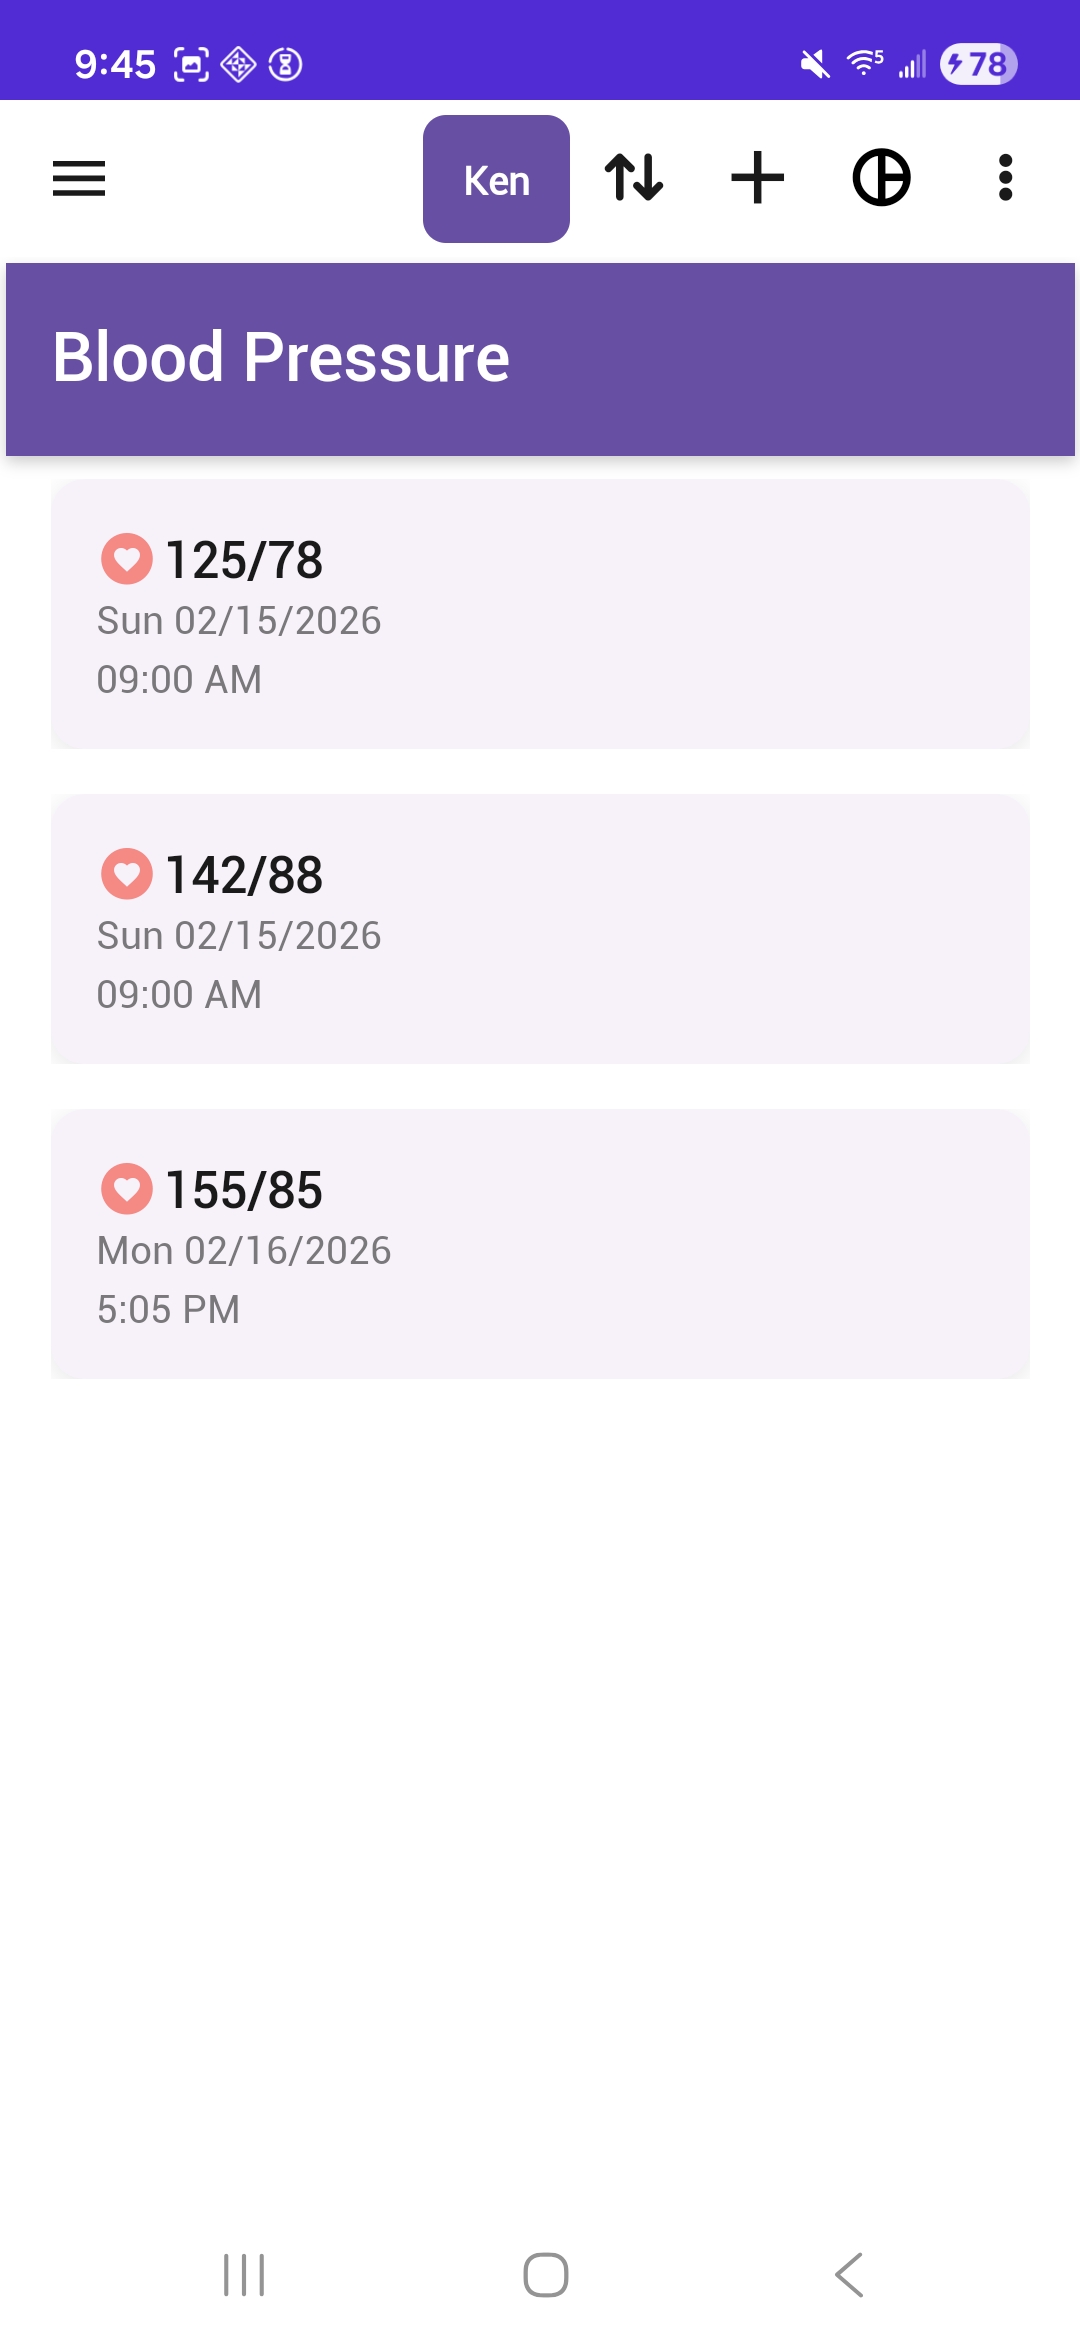This screenshot has width=1080, height=2340.
Task: Switch profile using the Ken button
Action: click(496, 179)
